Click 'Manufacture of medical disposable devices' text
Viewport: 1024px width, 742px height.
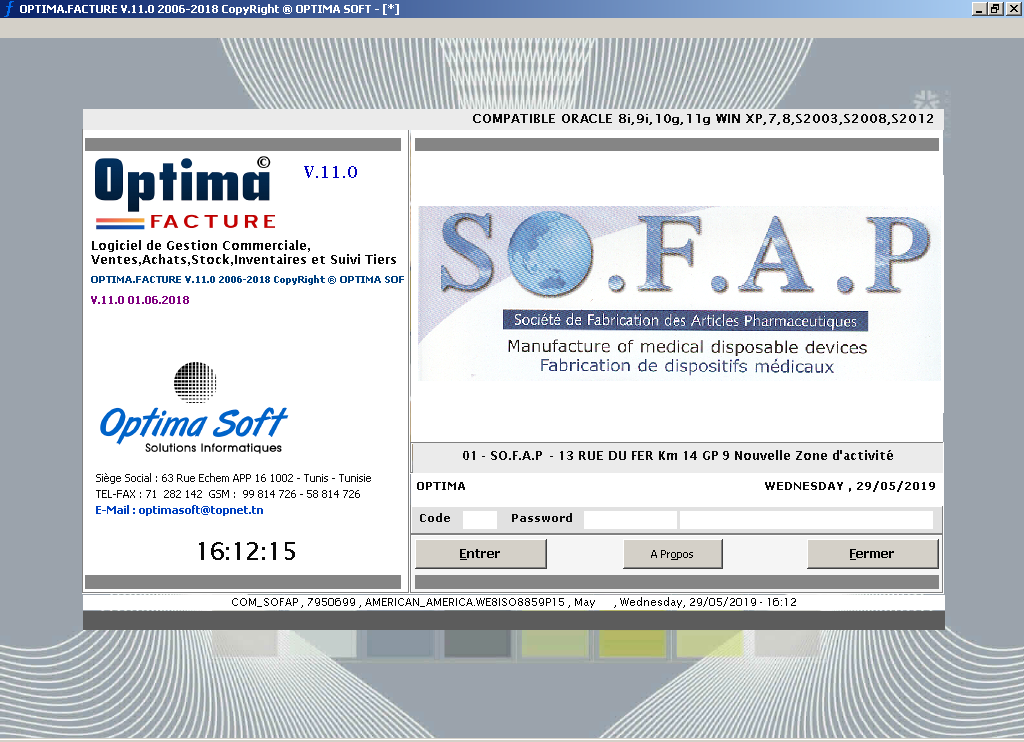coord(687,347)
